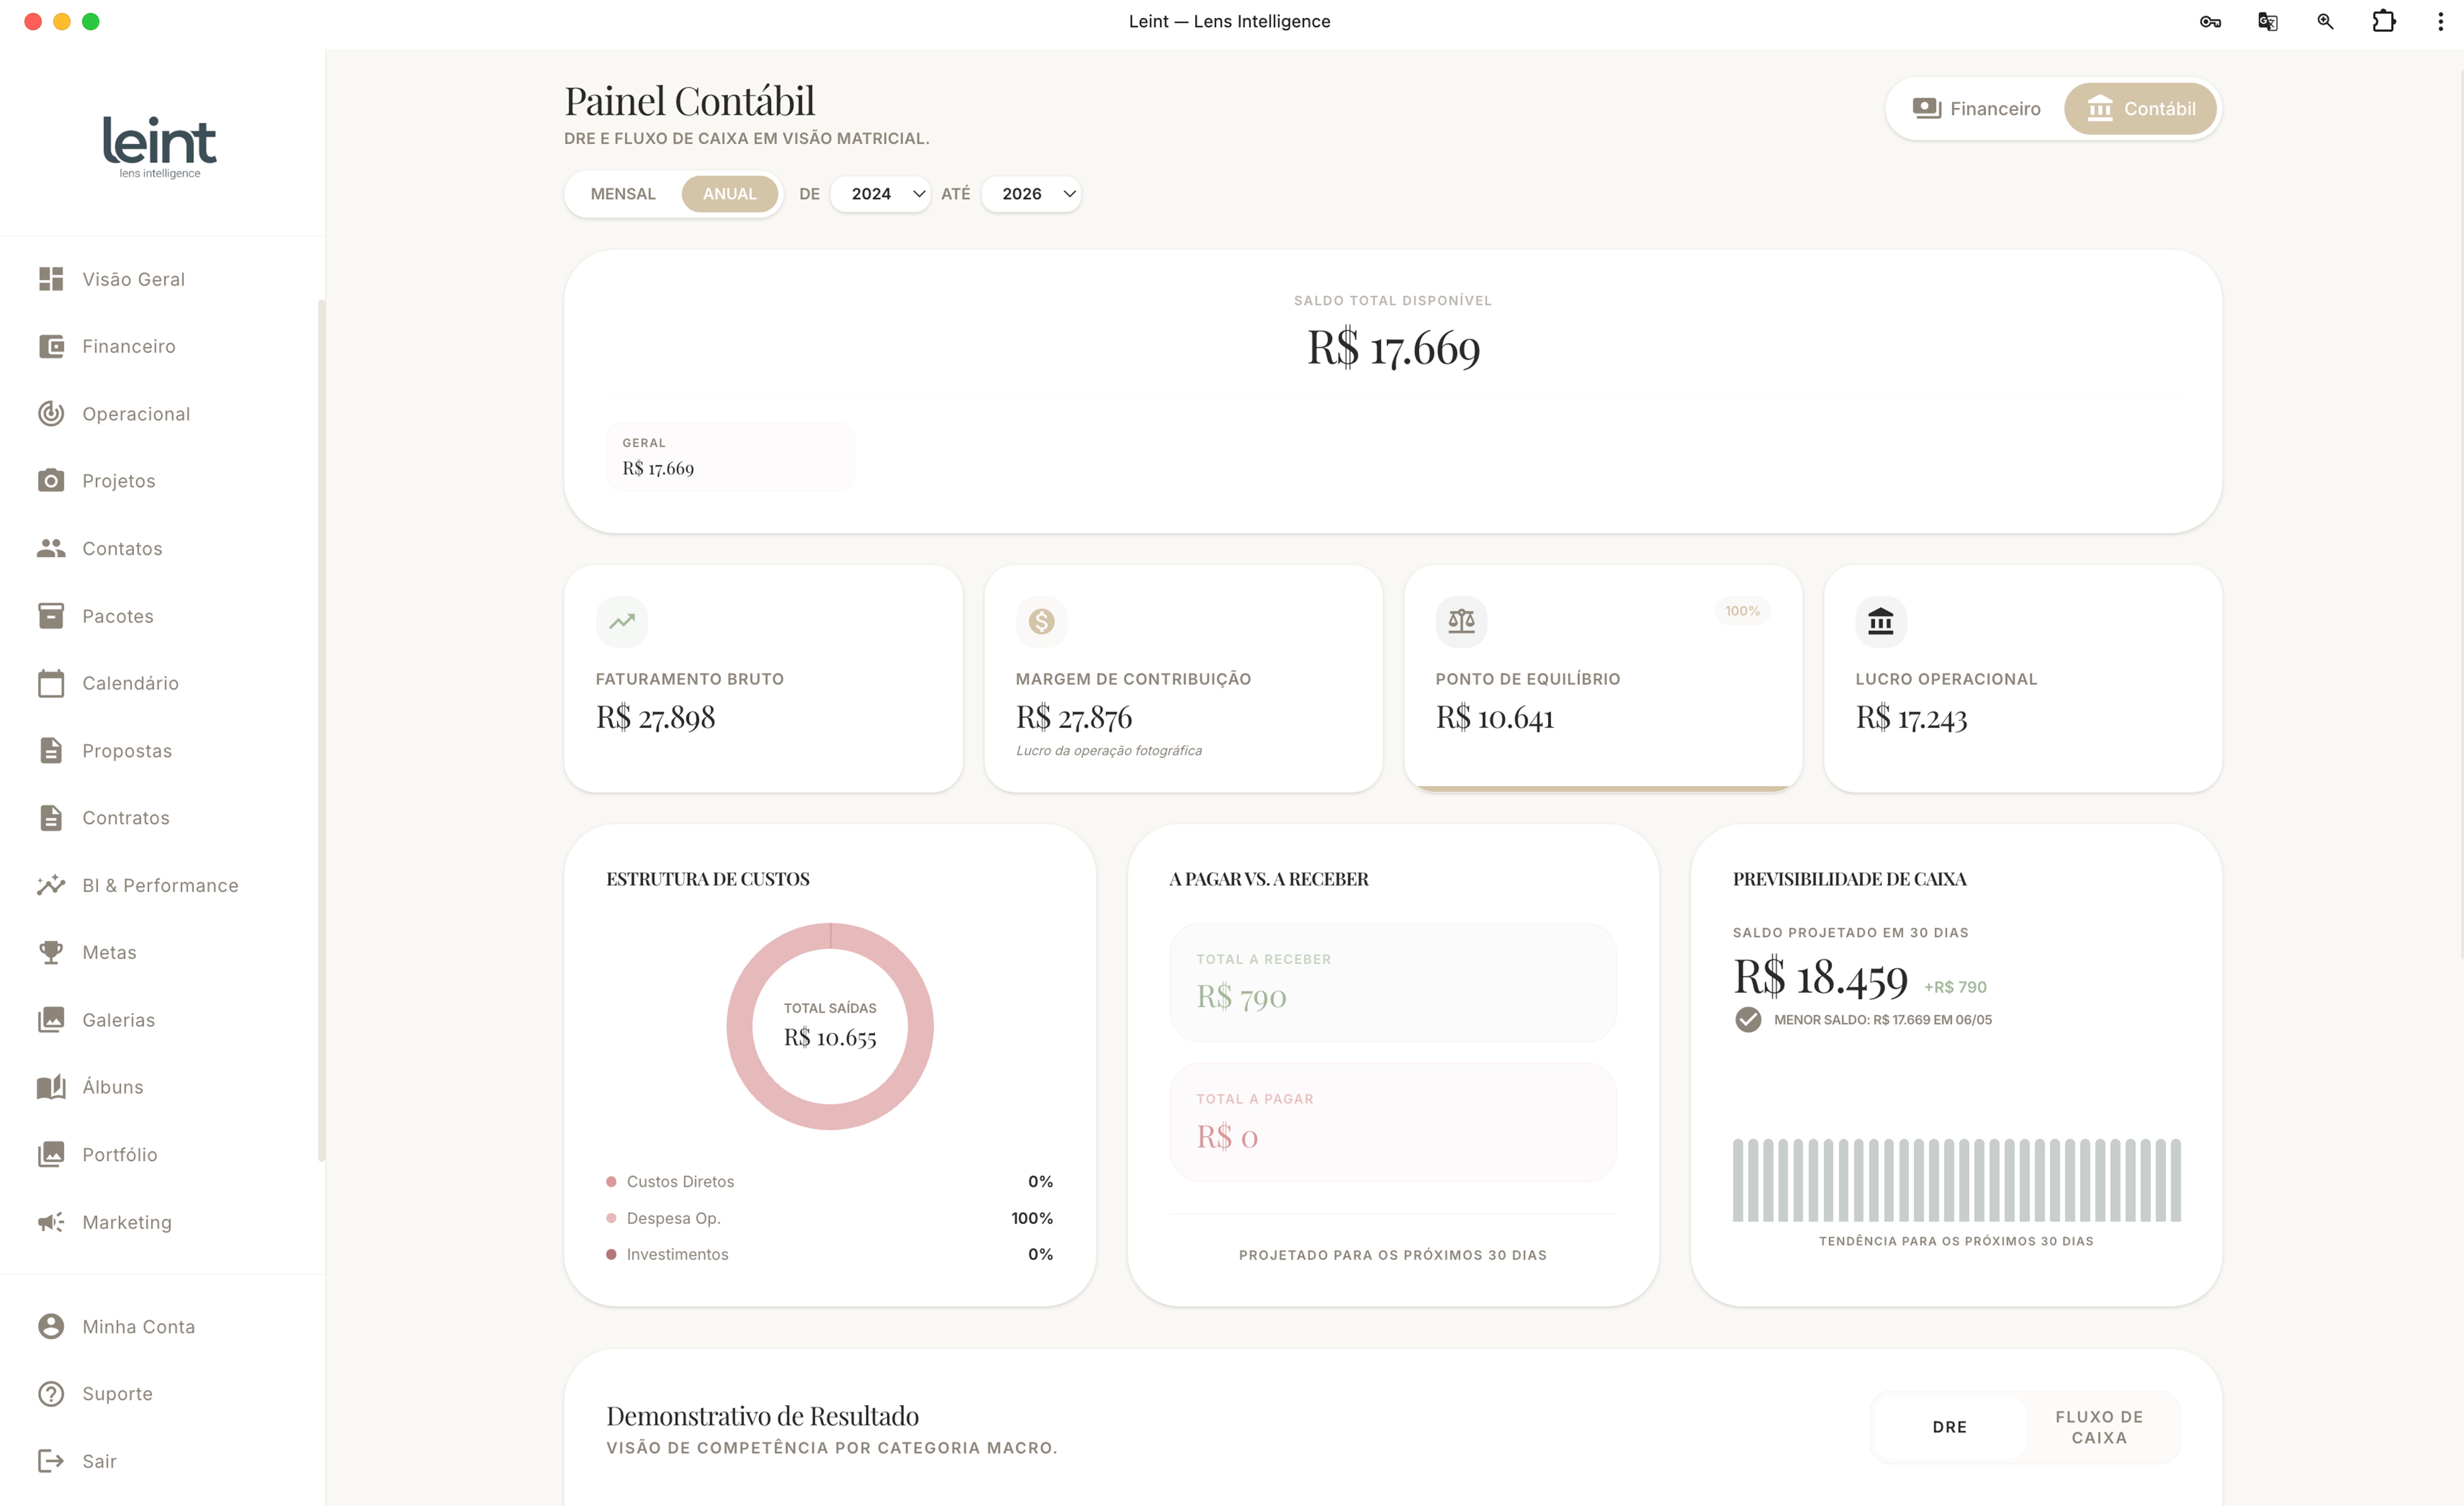Click the browser extensions puzzle icon
2464x1506 pixels.
(x=2384, y=21)
